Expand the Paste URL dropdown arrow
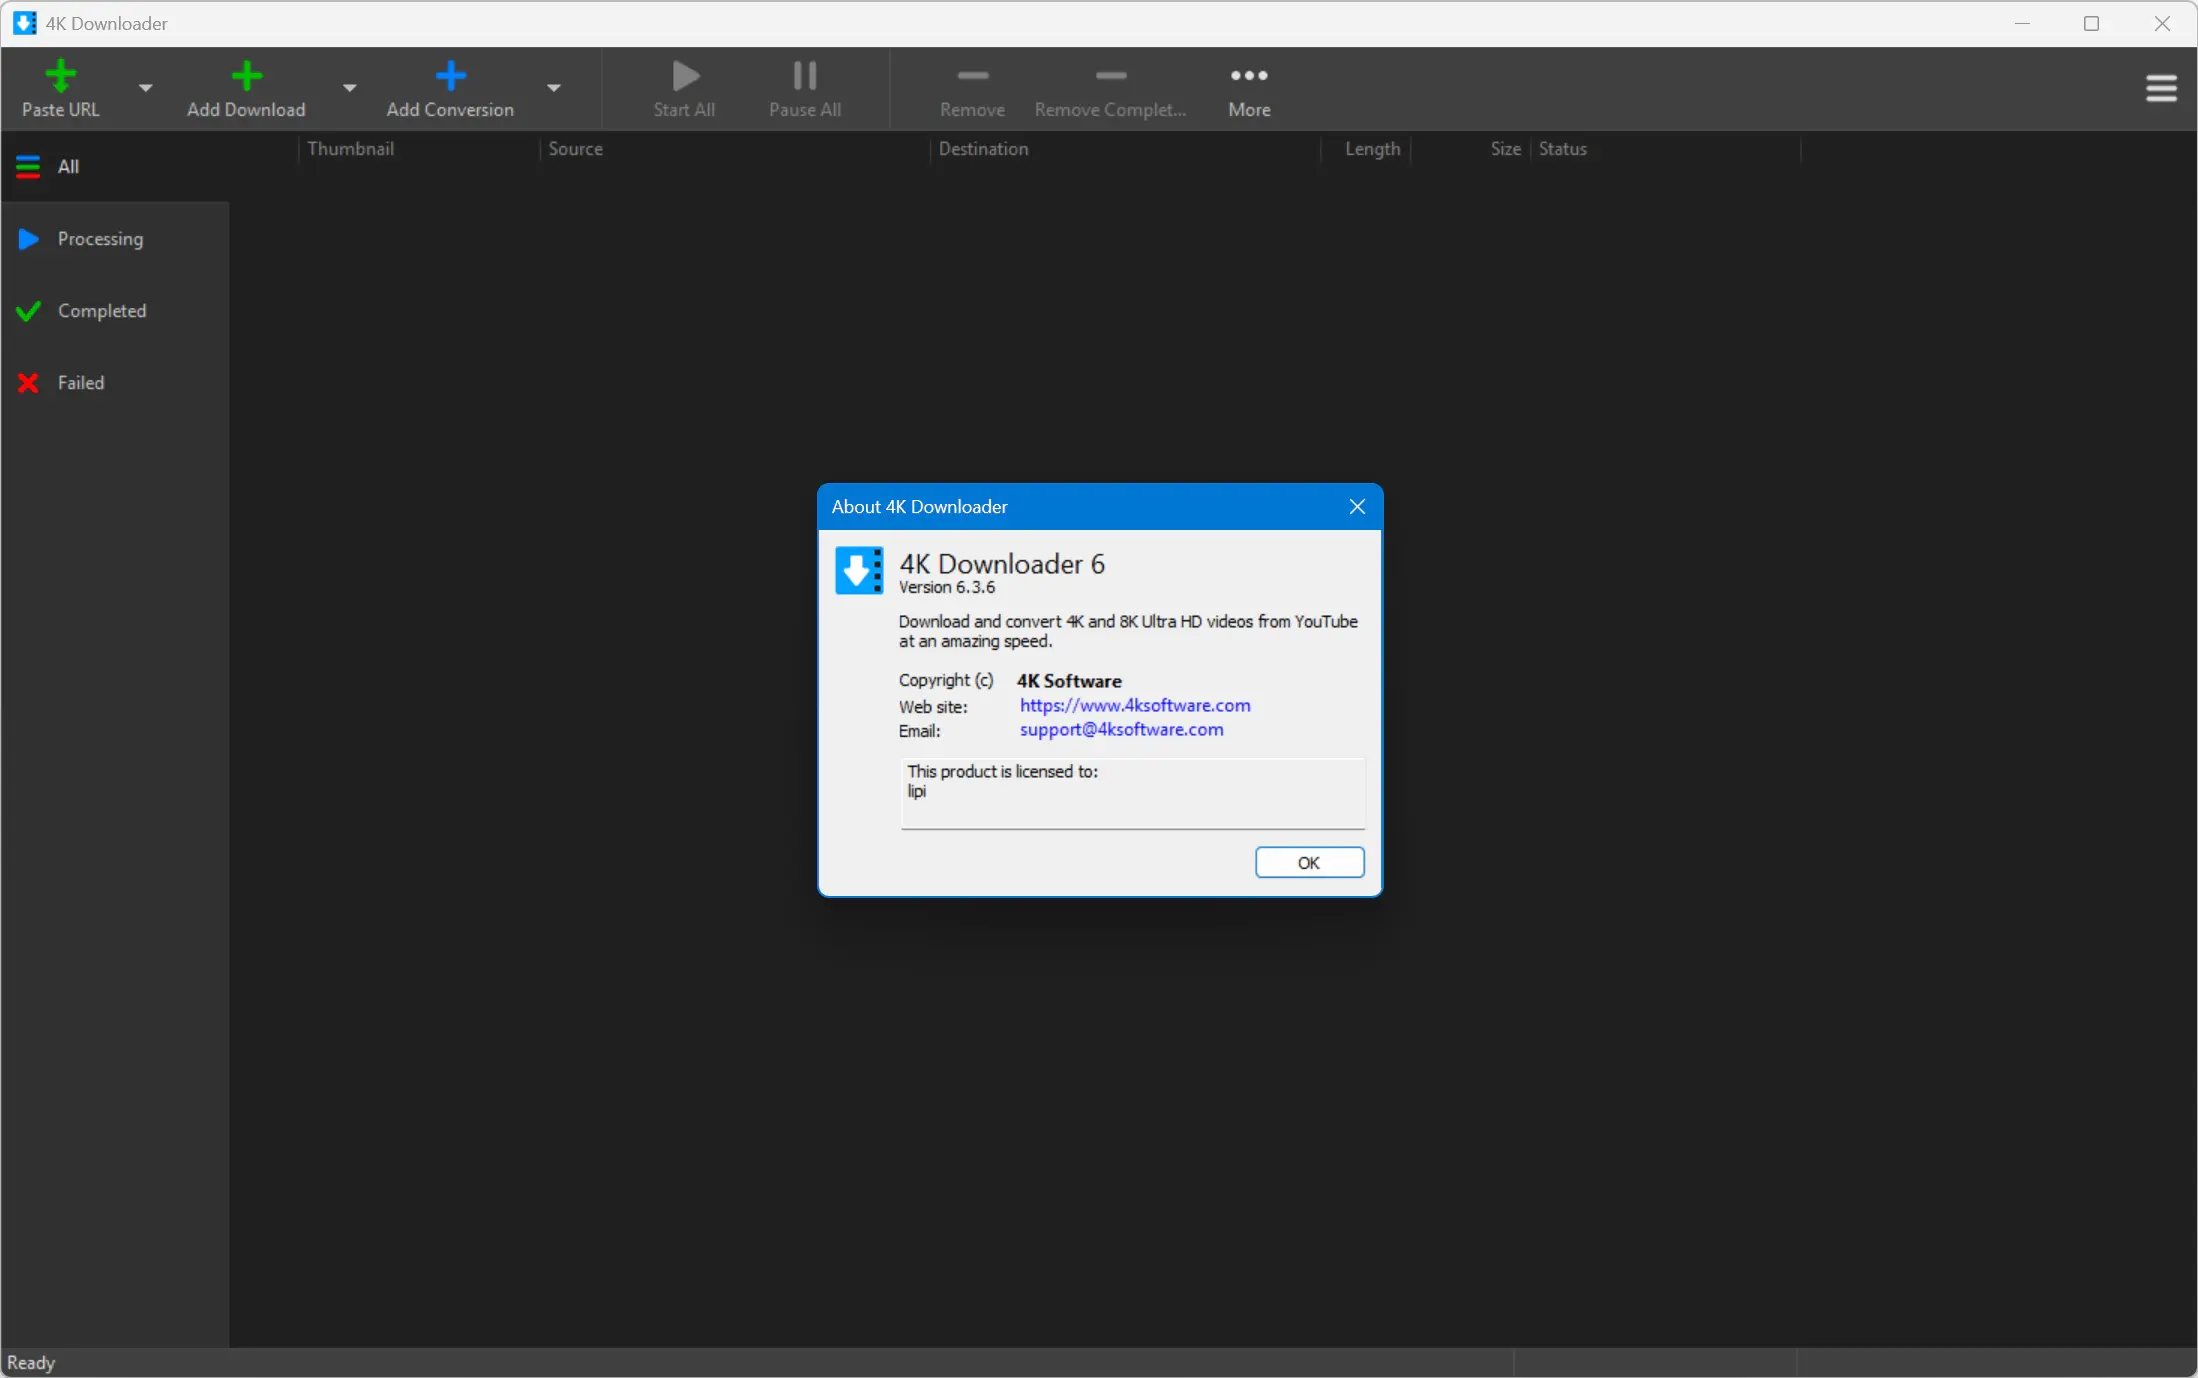The height and width of the screenshot is (1378, 2198). click(x=146, y=88)
